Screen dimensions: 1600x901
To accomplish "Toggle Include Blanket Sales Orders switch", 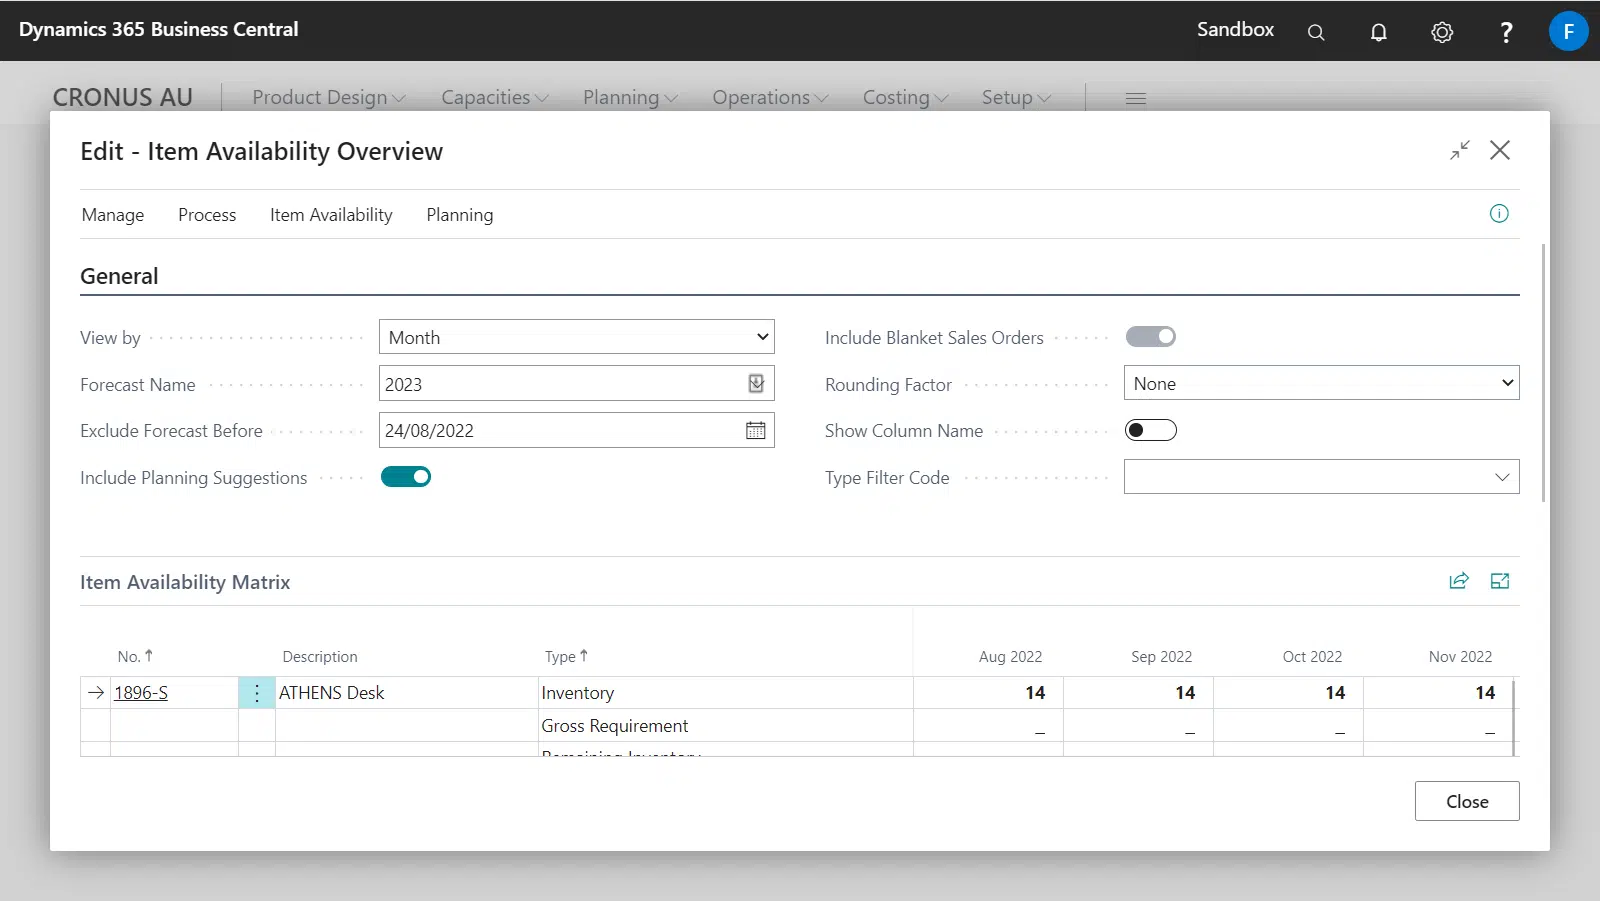I will click(1150, 337).
